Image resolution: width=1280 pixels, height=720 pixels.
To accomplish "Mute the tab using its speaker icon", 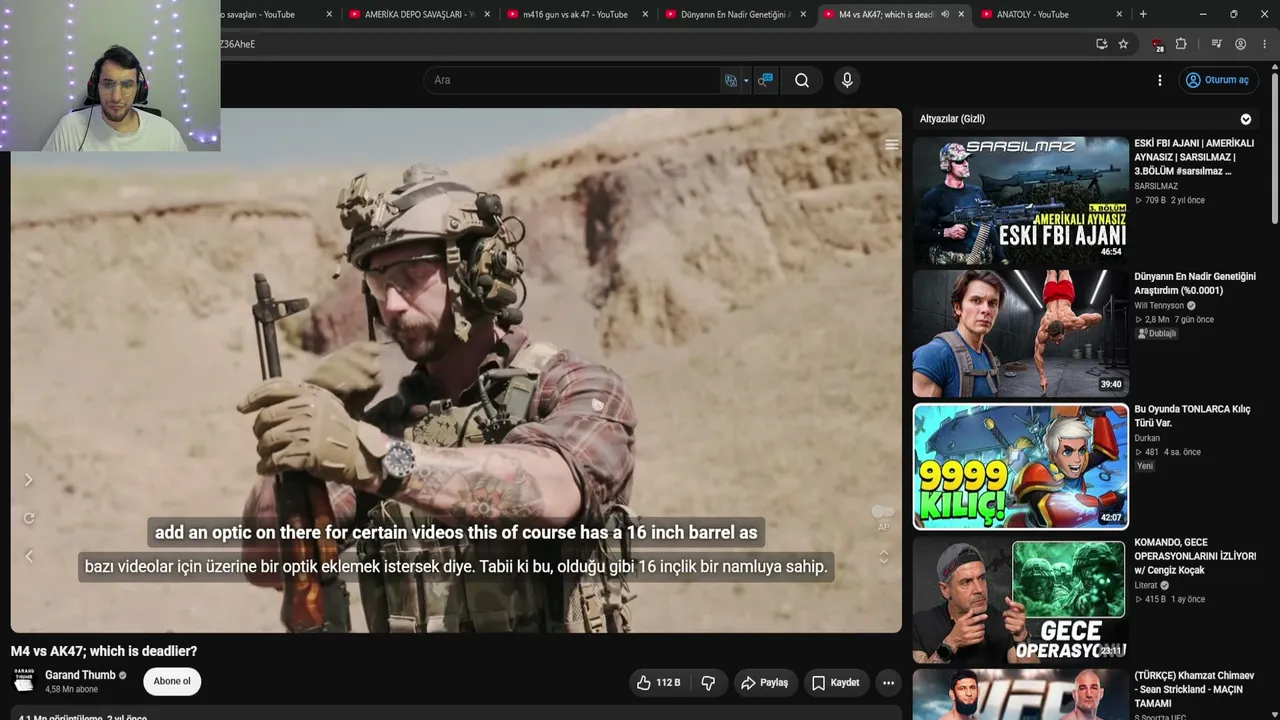I will [945, 14].
